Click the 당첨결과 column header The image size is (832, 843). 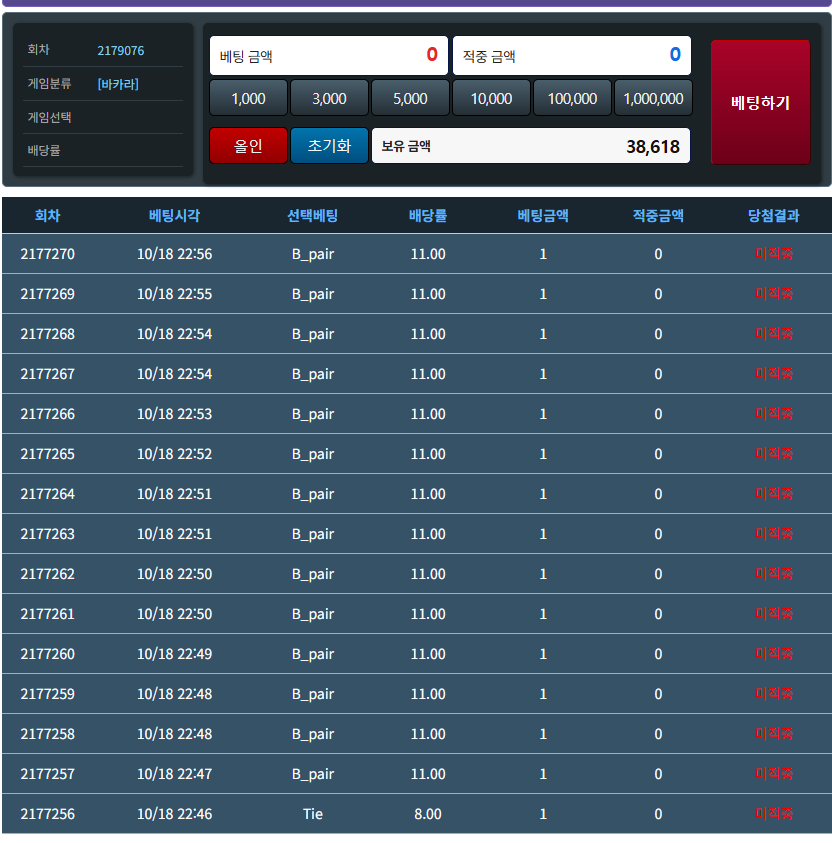[x=773, y=216]
